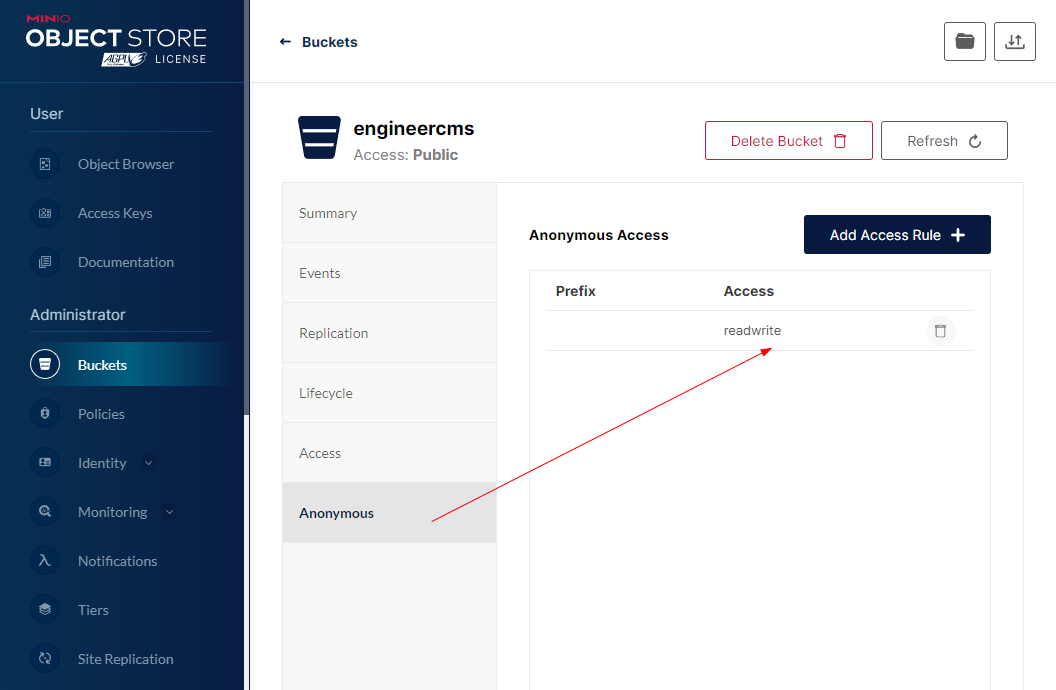Select the Replication tab

point(334,333)
